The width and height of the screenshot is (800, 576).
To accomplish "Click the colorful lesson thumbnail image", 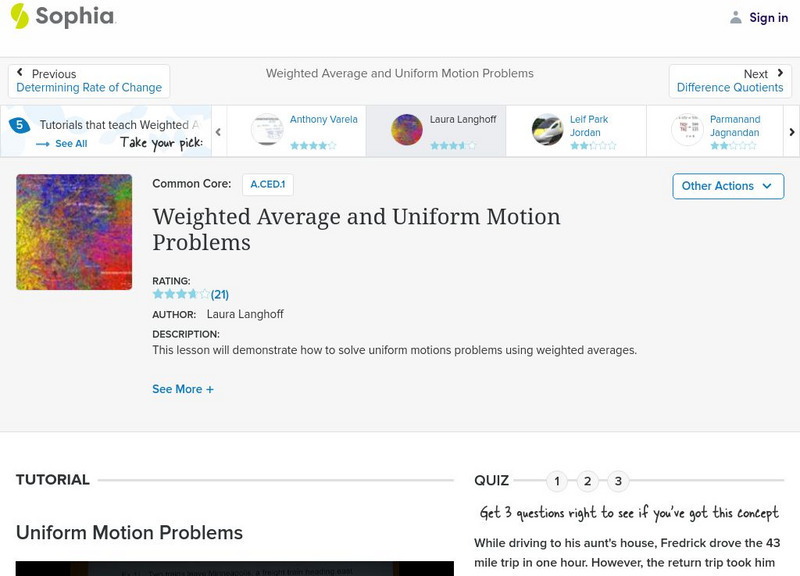I will click(74, 232).
